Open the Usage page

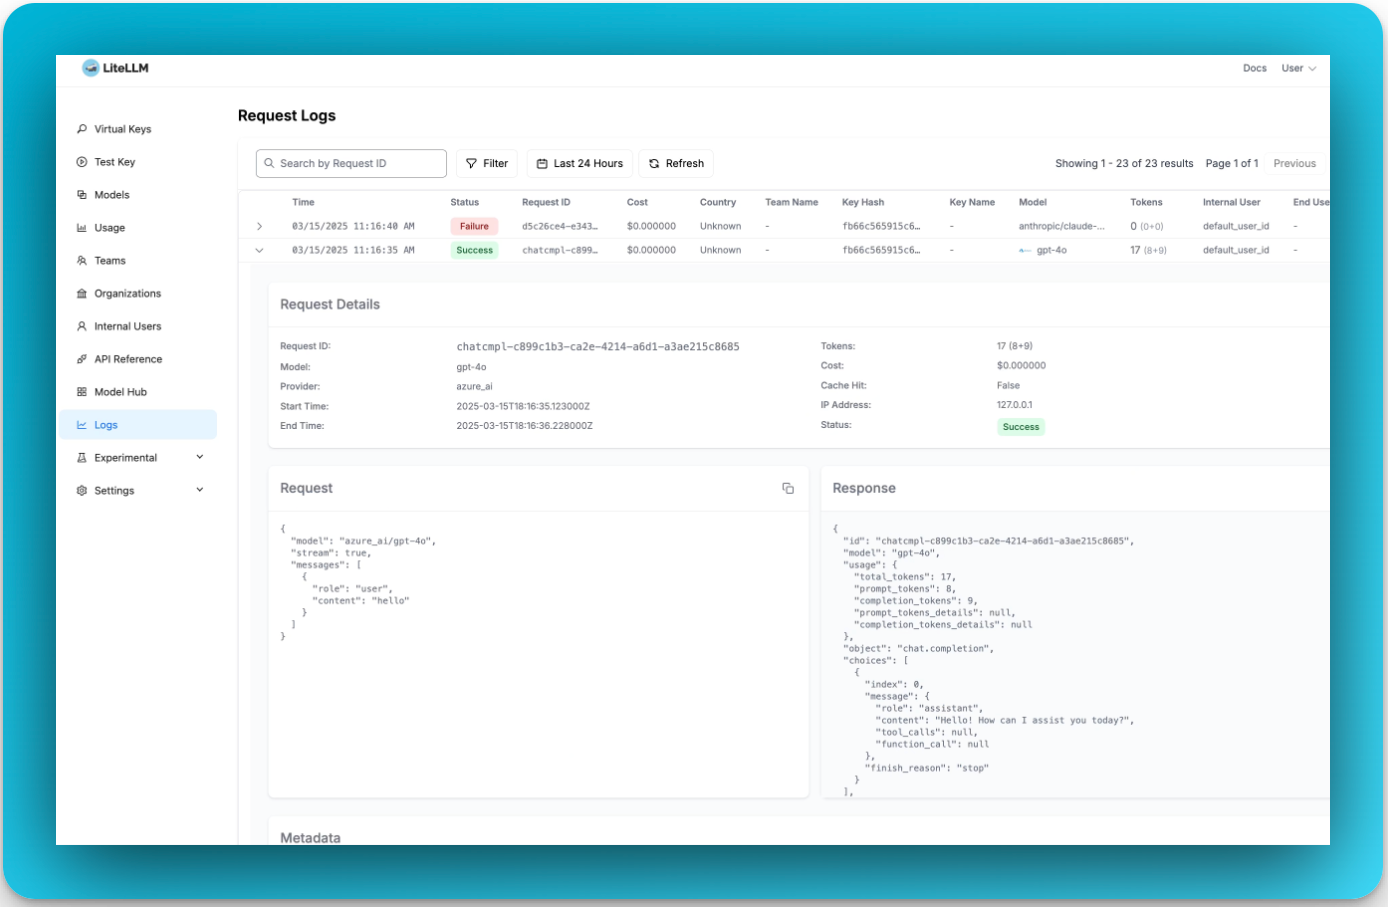coord(109,228)
